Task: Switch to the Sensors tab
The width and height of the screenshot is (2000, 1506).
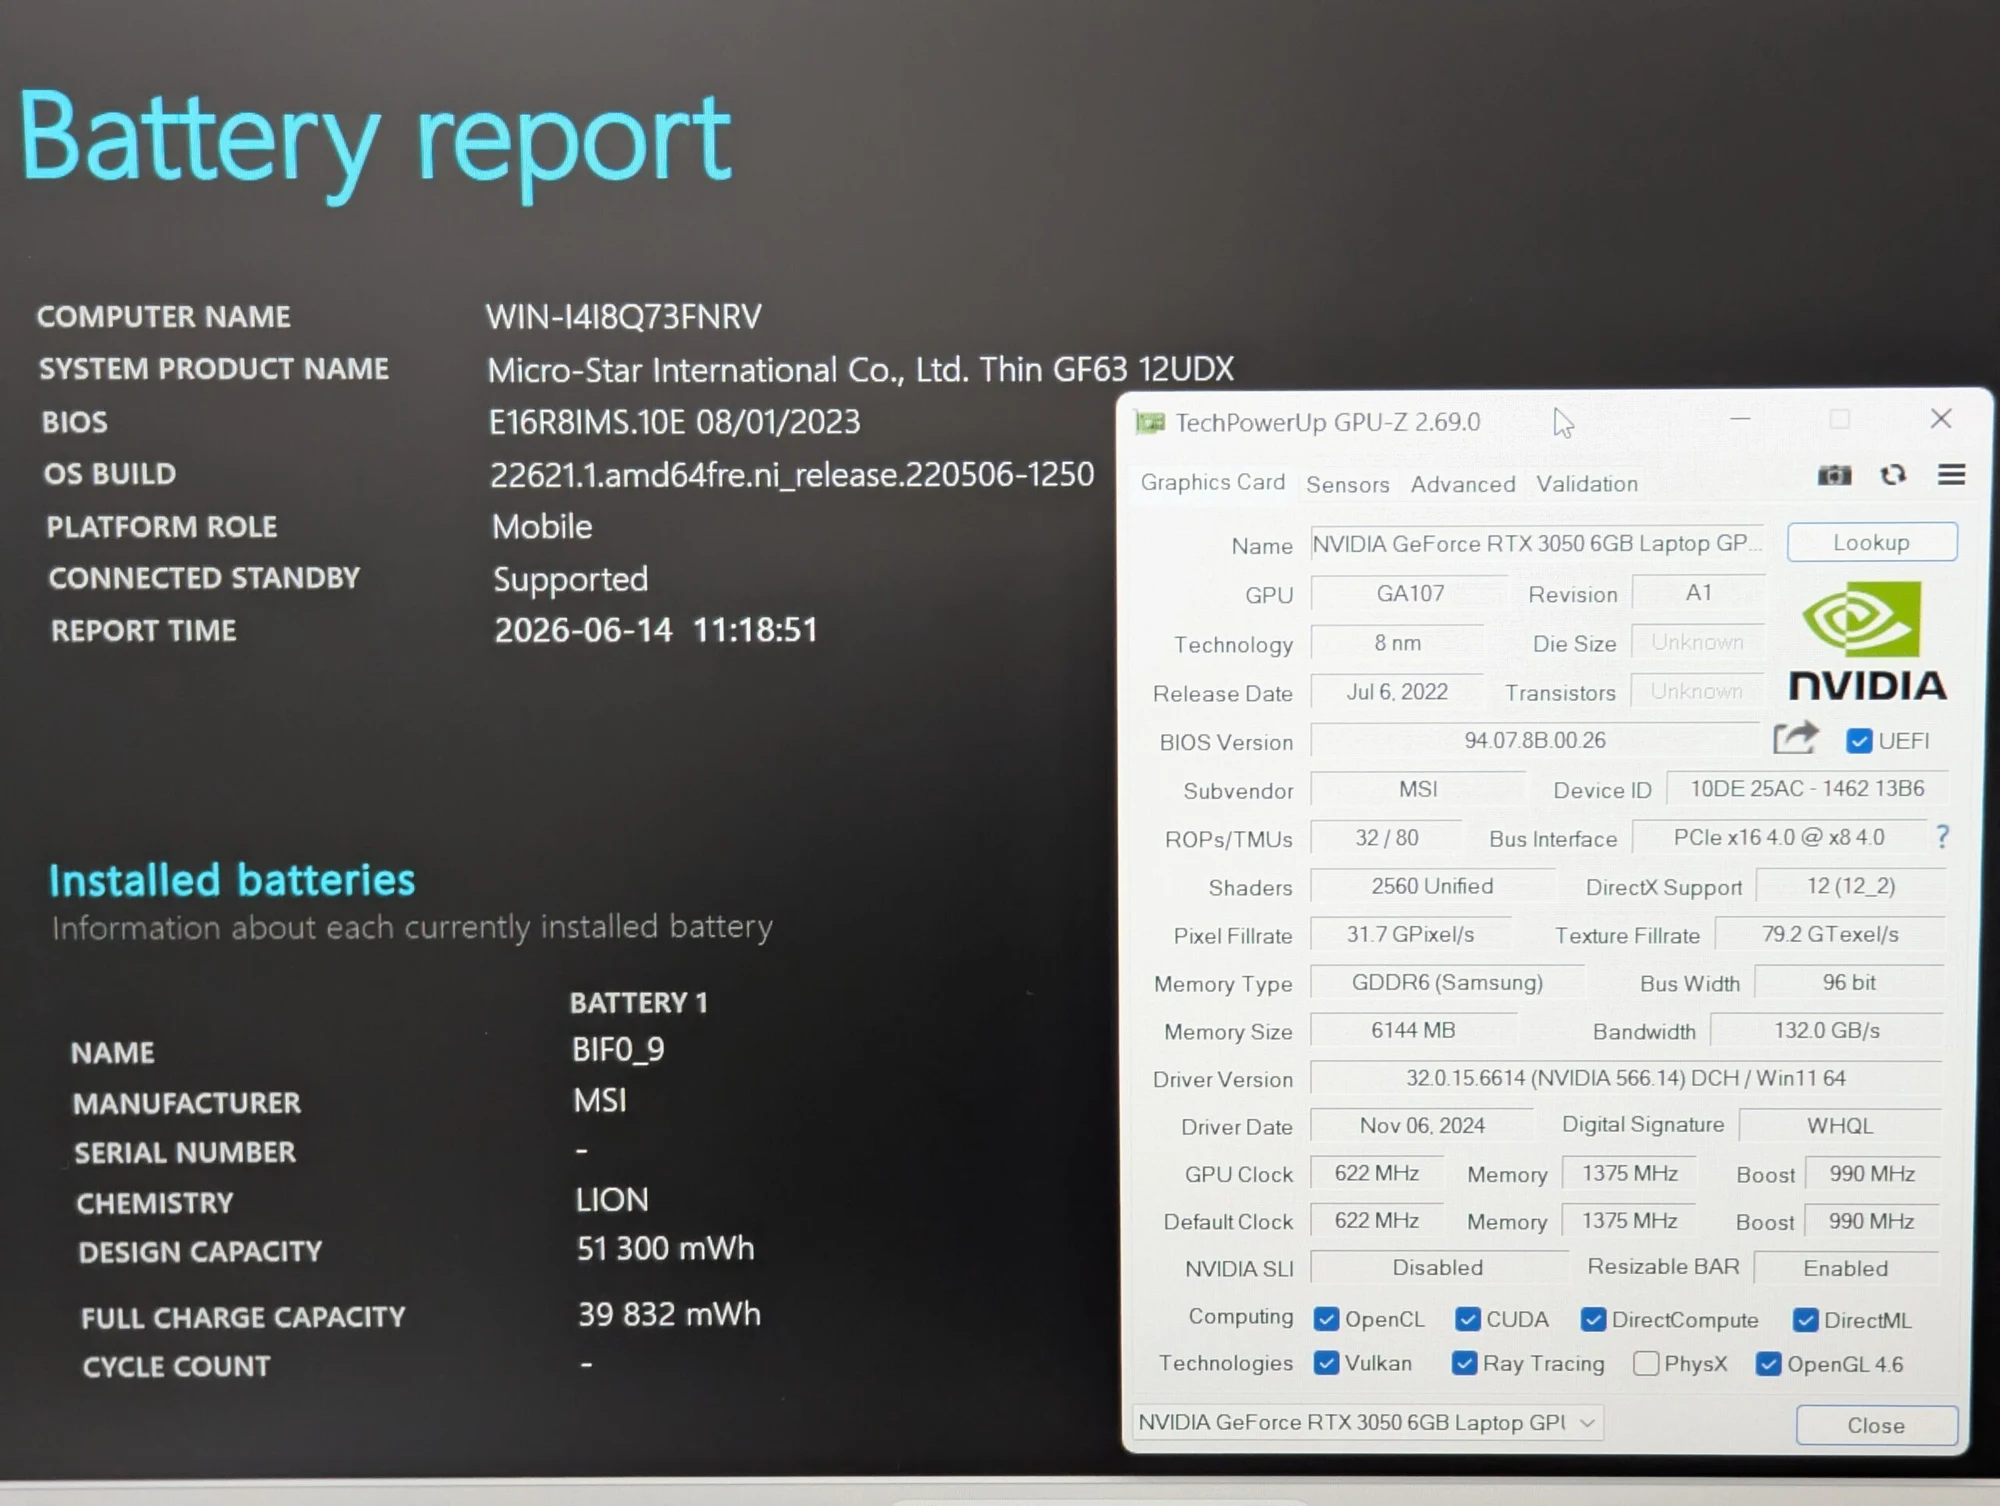Action: click(1347, 485)
